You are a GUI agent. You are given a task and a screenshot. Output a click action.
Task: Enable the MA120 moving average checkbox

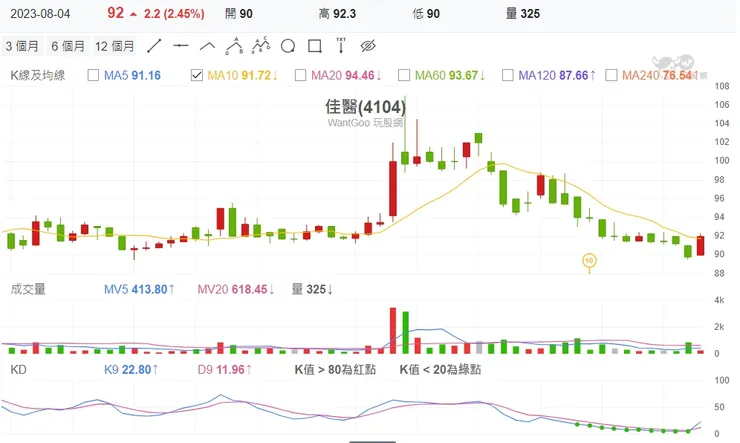click(507, 75)
